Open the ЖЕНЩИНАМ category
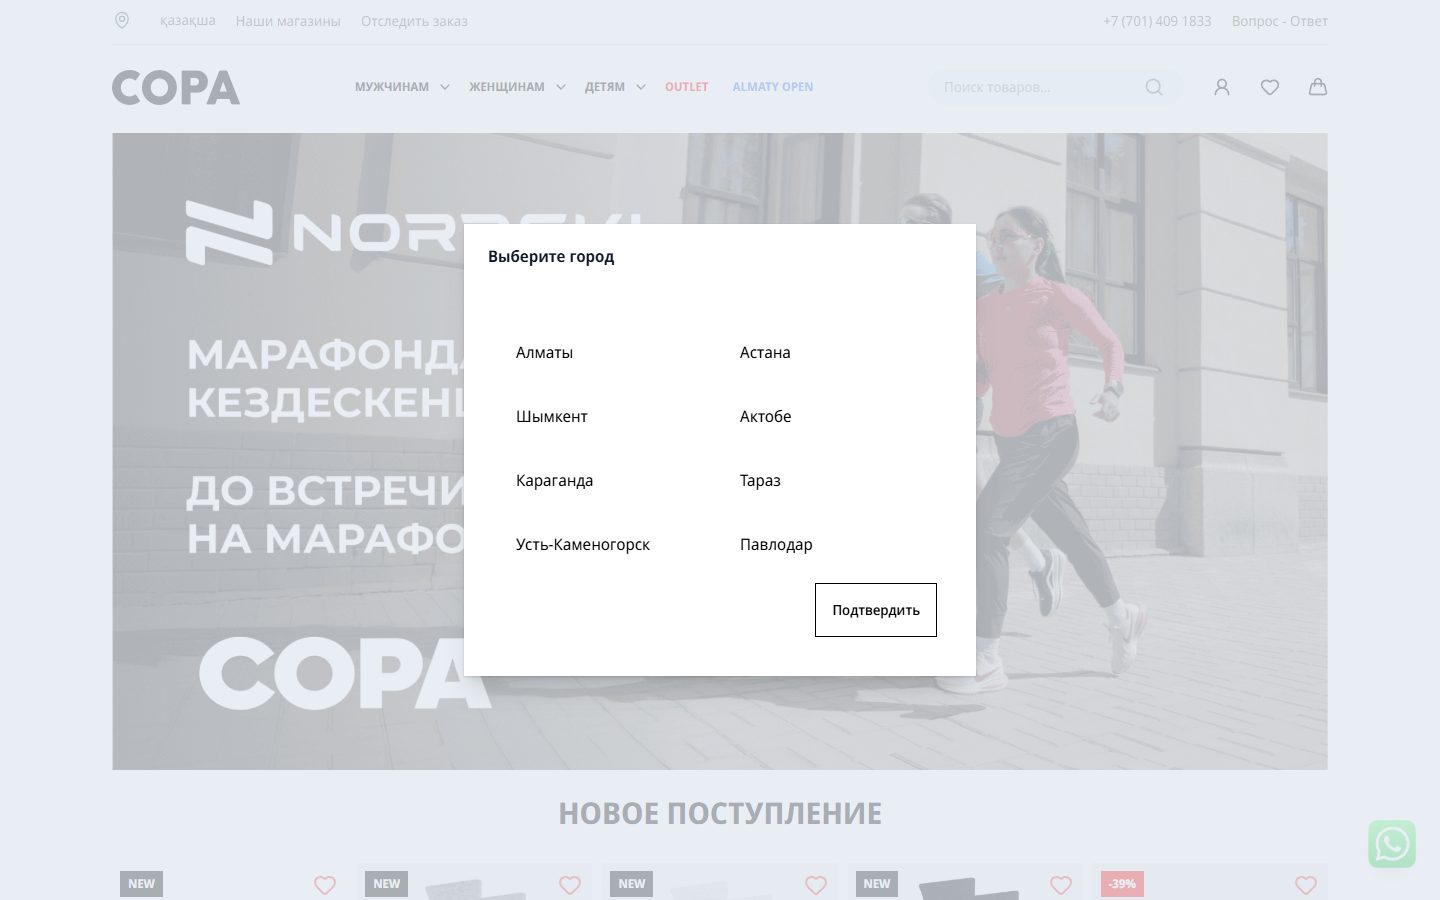 507,87
